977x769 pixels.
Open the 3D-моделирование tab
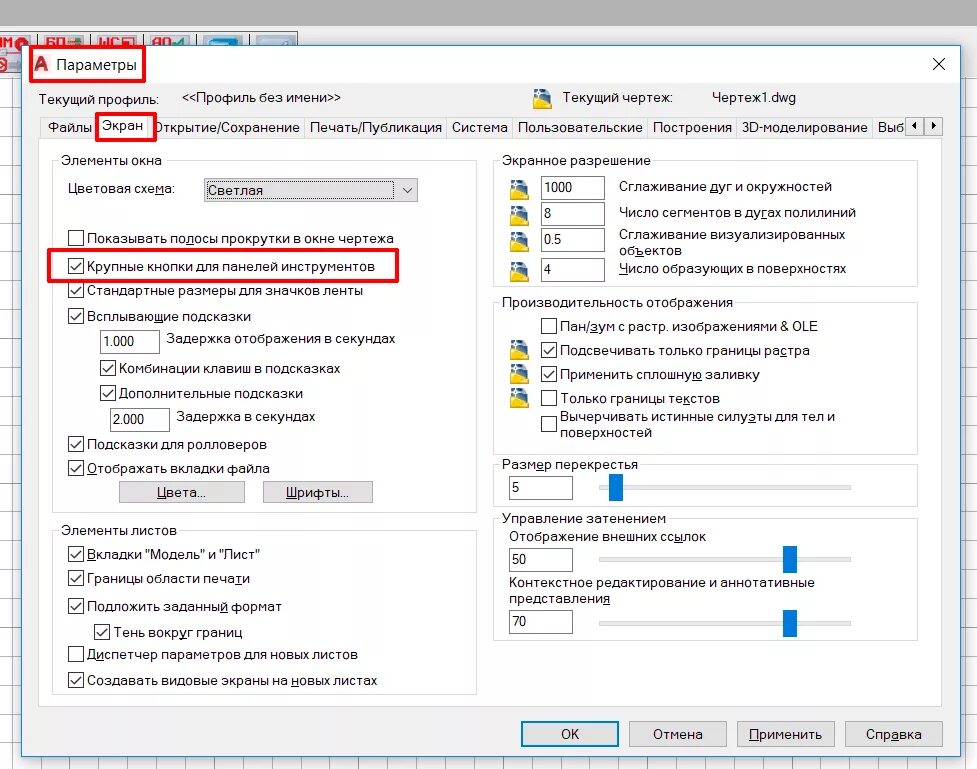[x=804, y=127]
